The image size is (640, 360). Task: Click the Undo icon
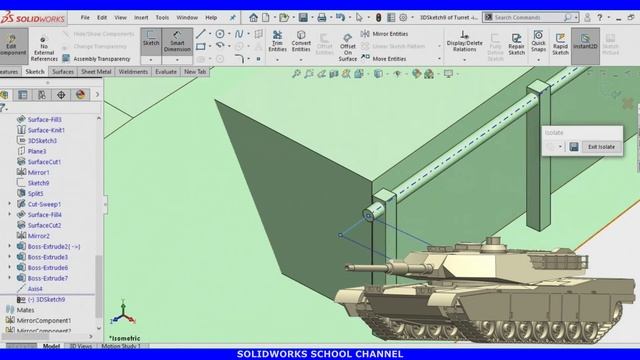340,18
